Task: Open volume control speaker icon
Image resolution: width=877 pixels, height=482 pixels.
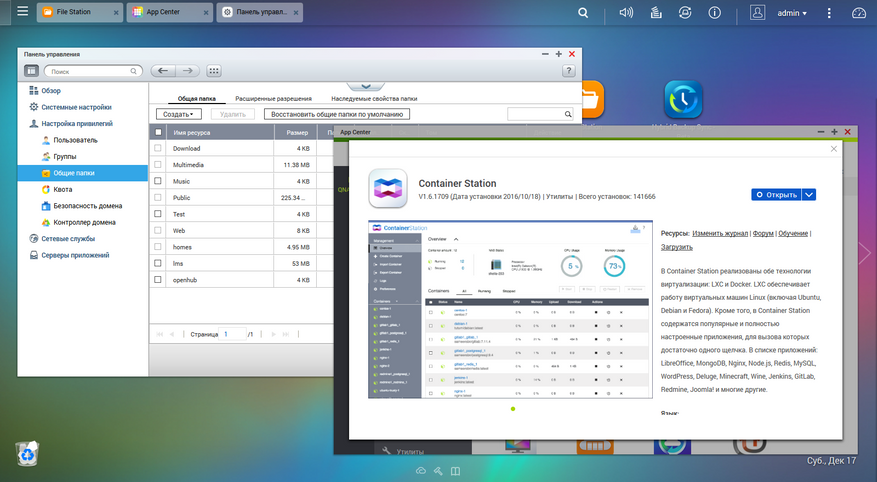Action: click(x=626, y=12)
